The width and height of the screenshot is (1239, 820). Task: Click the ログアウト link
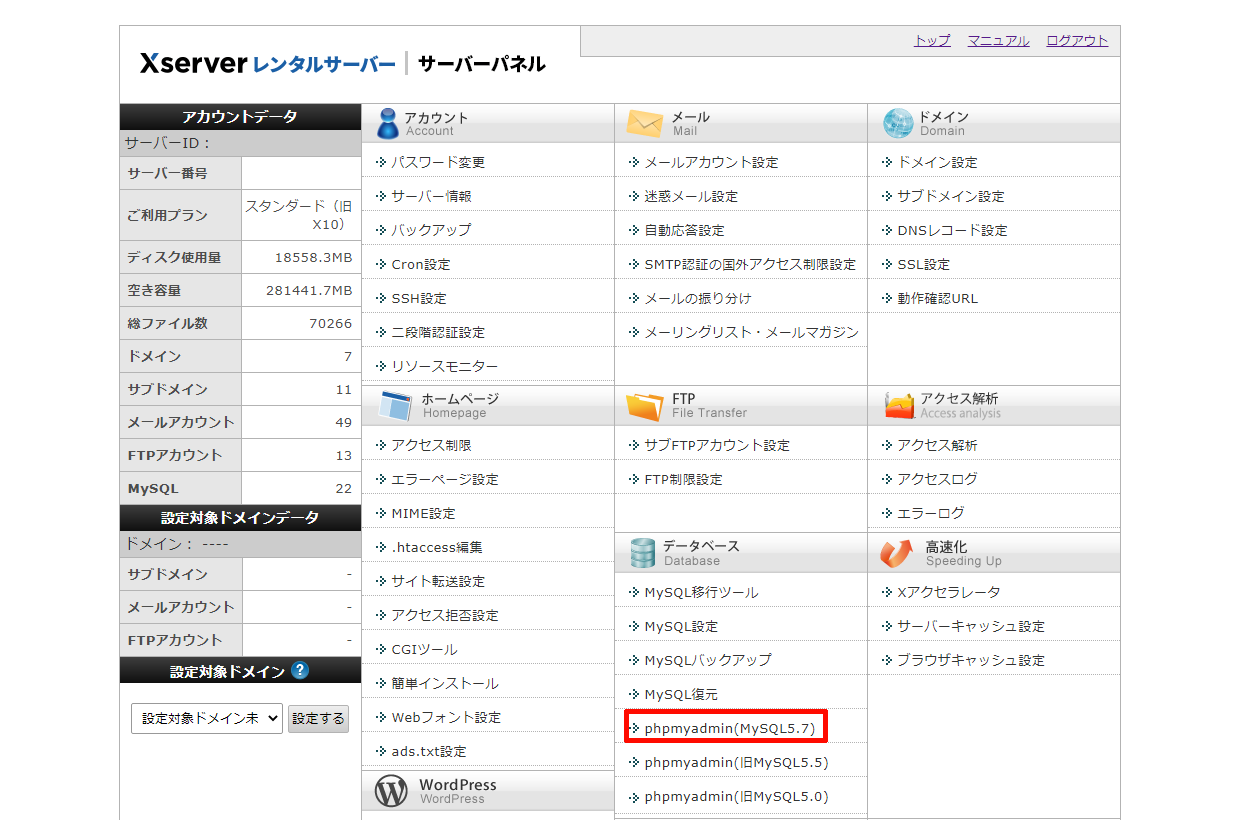point(1077,41)
